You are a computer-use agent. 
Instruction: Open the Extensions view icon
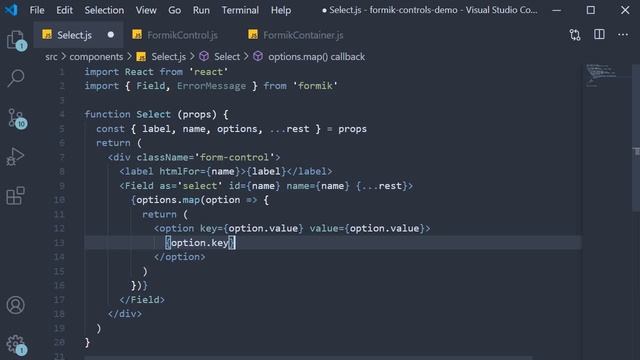point(16,196)
